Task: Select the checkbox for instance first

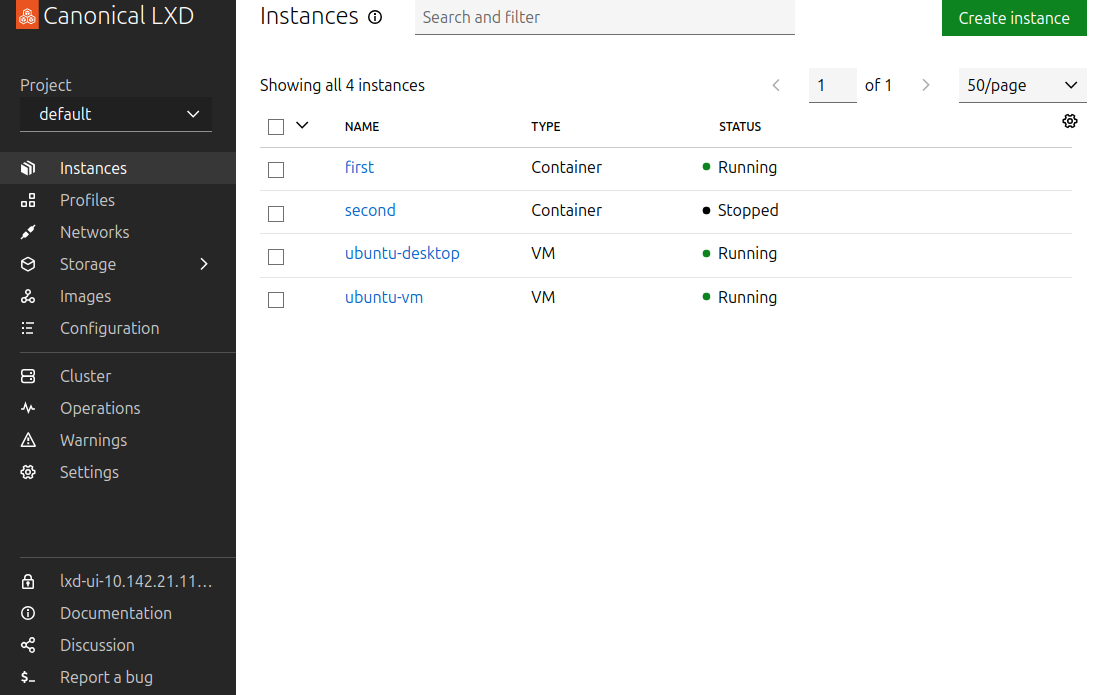Action: 276,170
